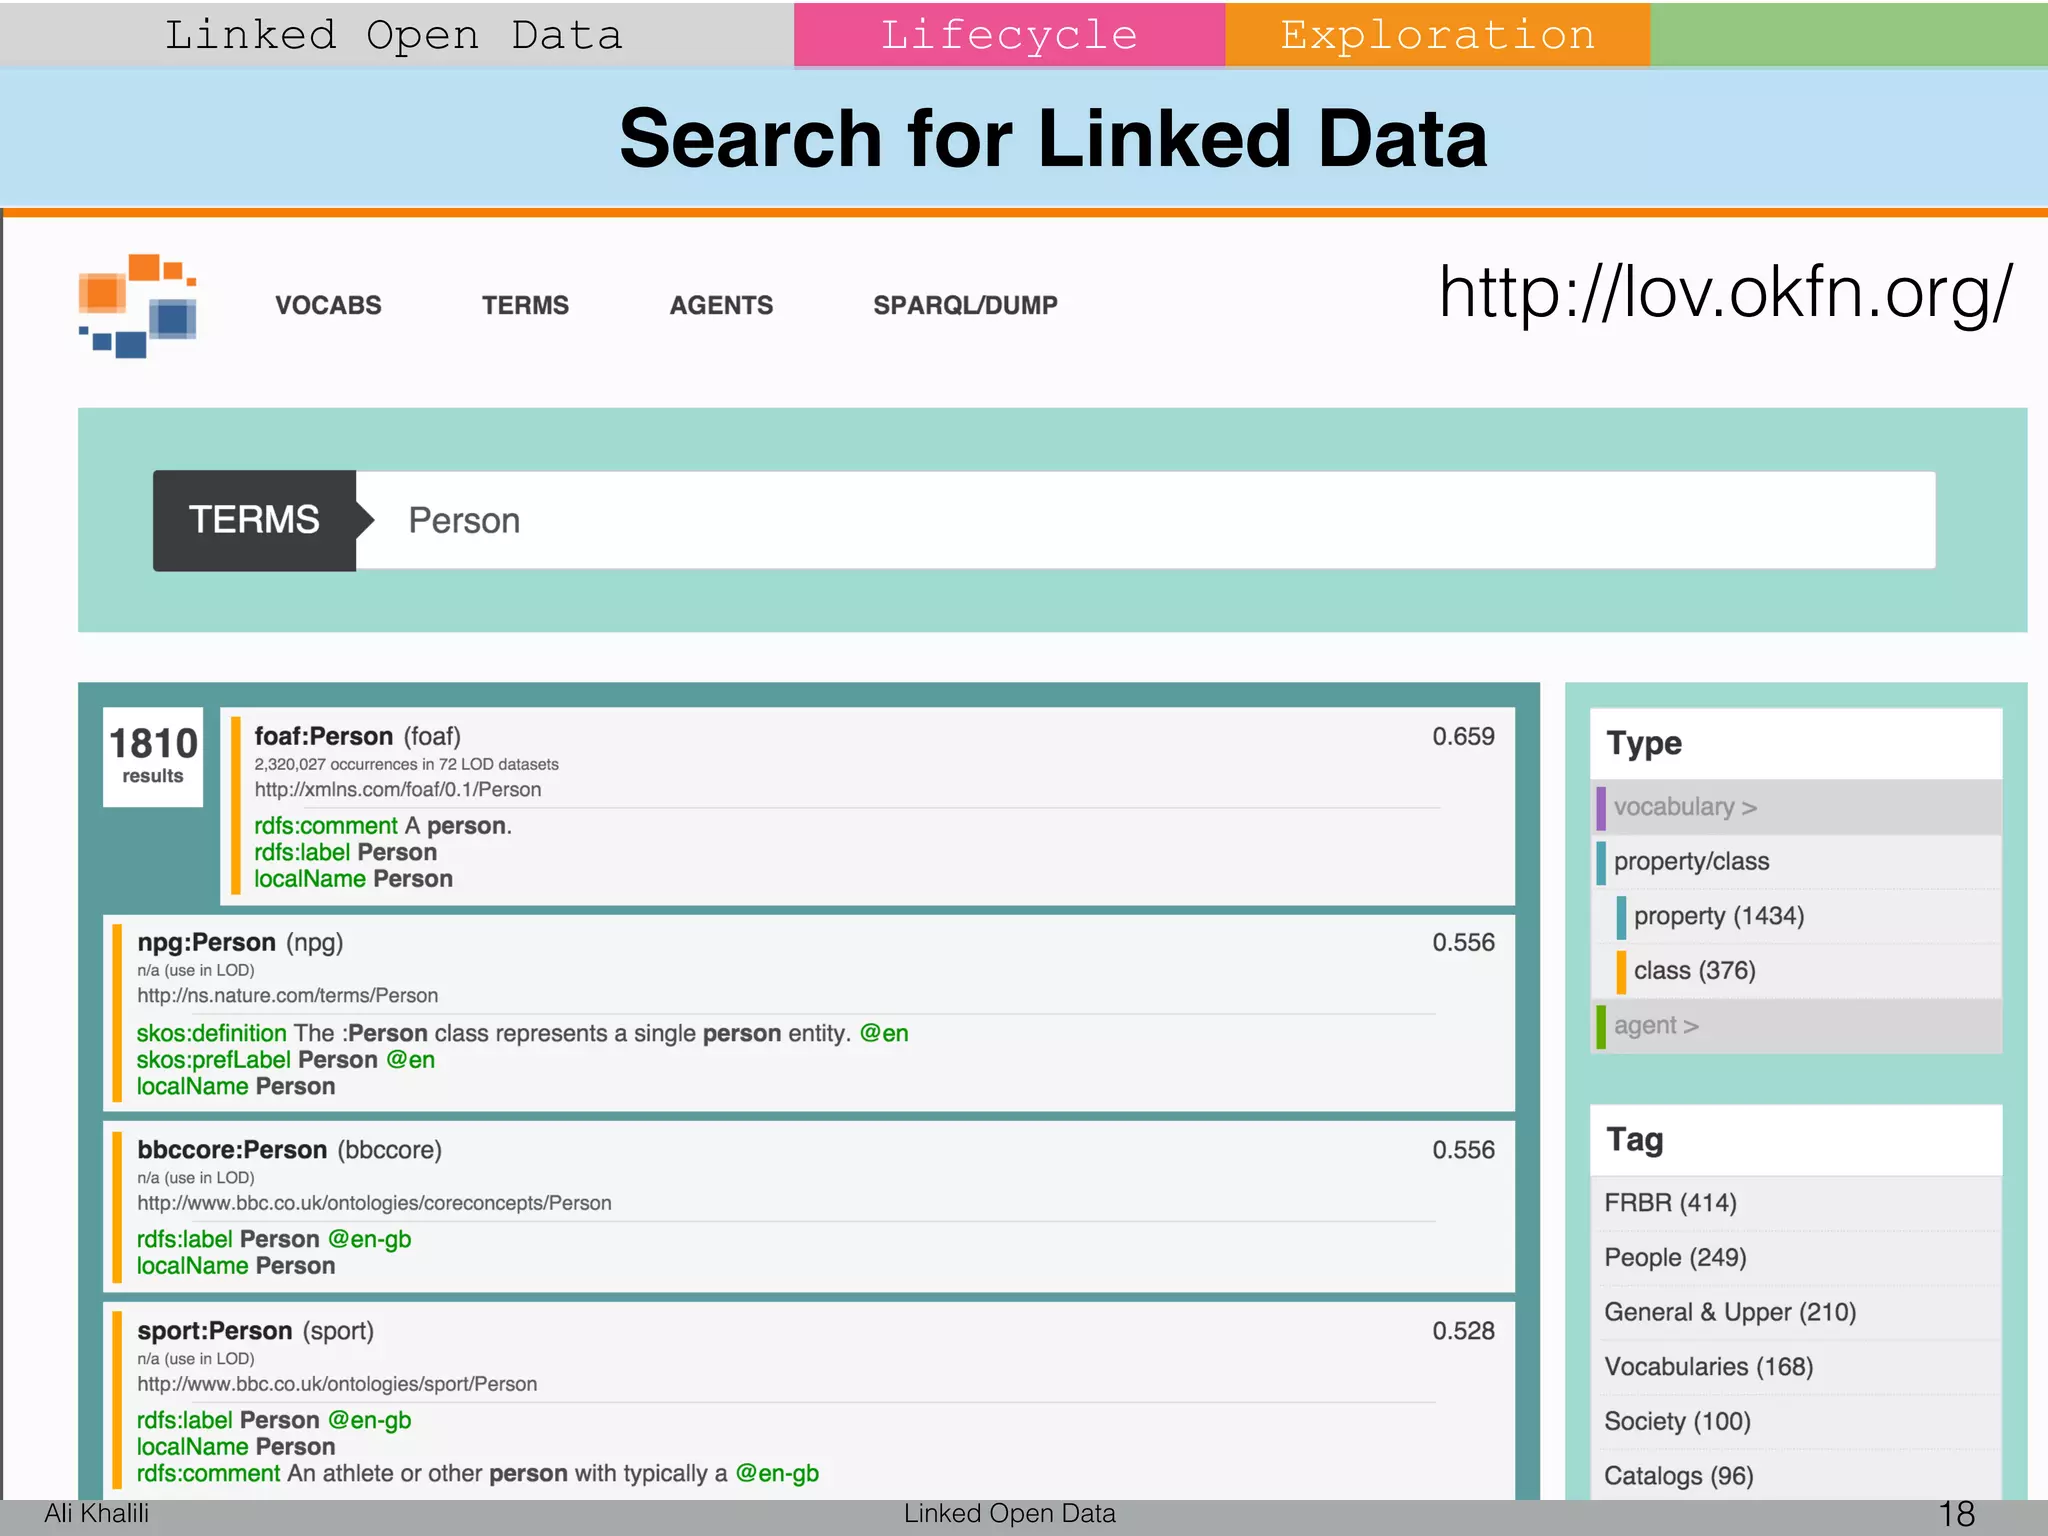Follow the http://xmlns.com/foaf/0.1/Person URL
This screenshot has width=2048, height=1536.
(x=397, y=790)
